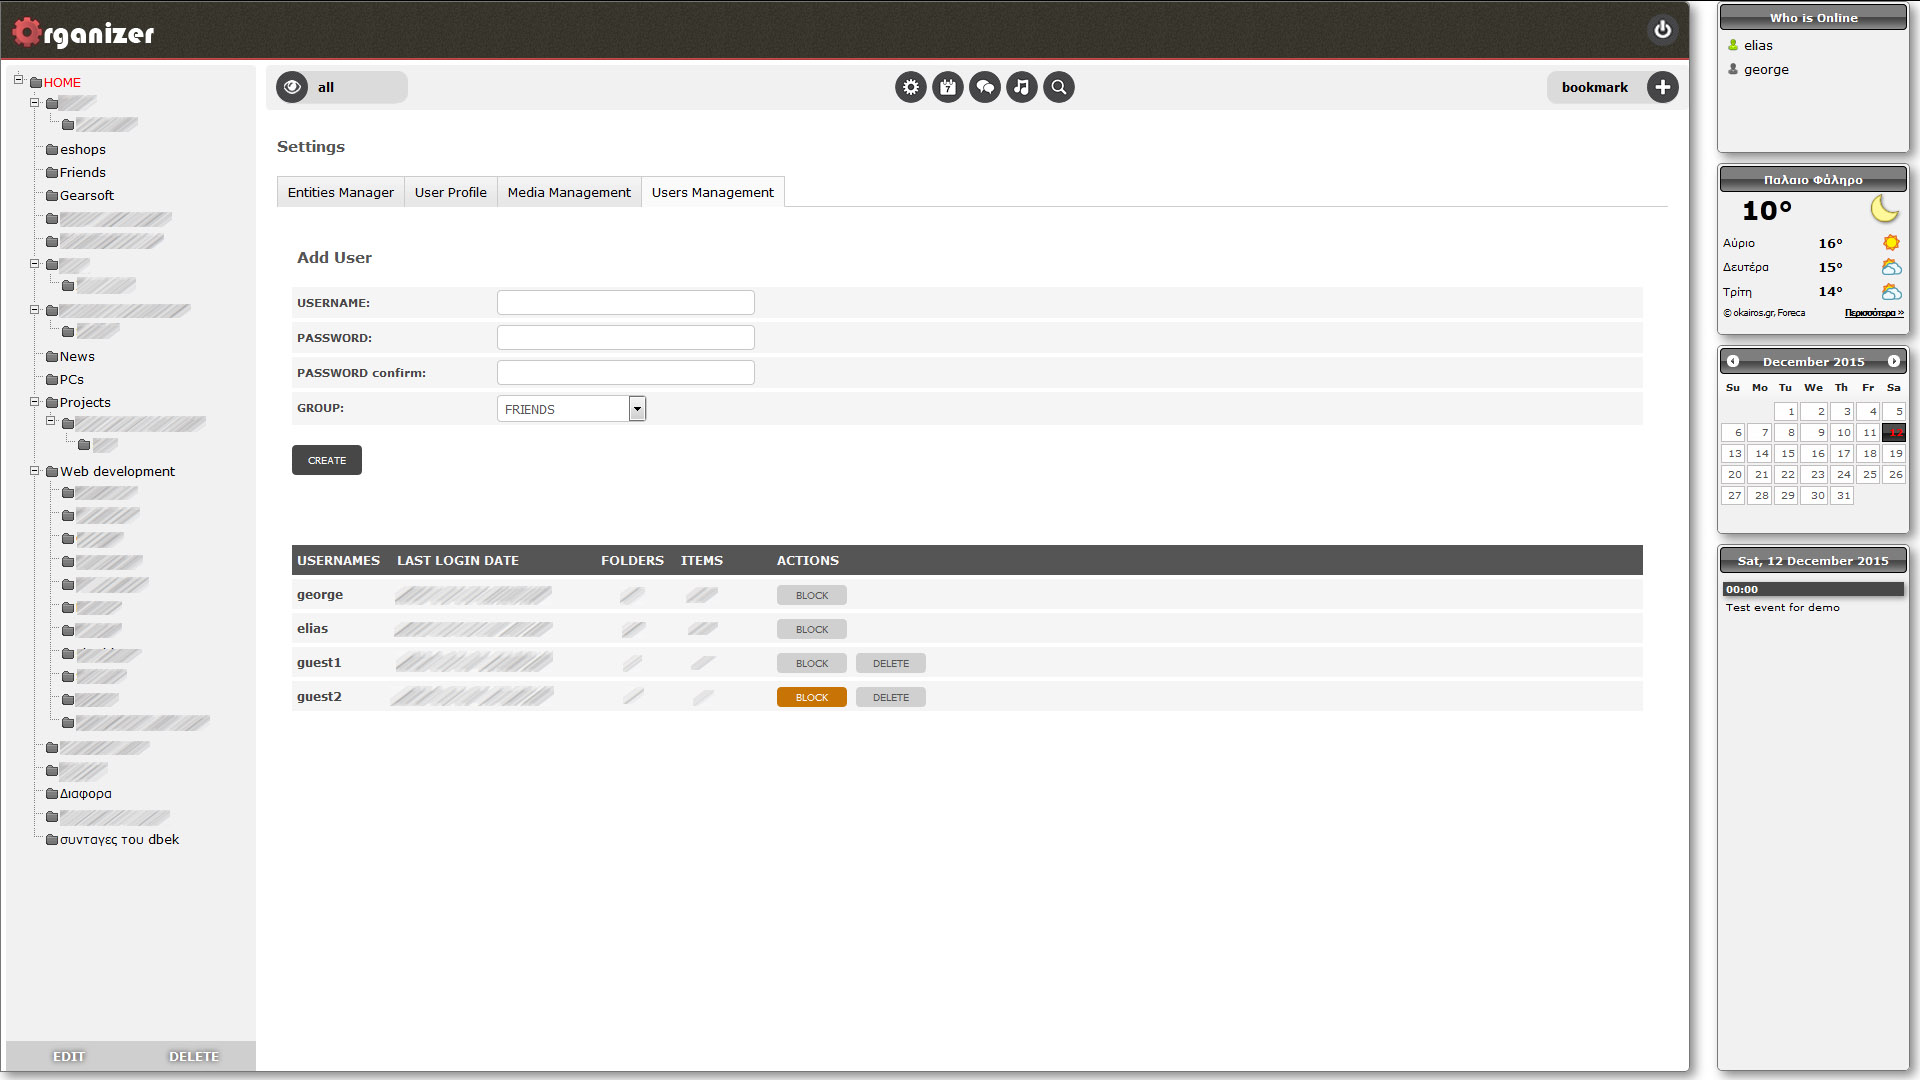Click the cloudy icon for Δευτέρα forecast
Image resolution: width=1920 pixels, height=1080 pixels.
click(x=1891, y=267)
